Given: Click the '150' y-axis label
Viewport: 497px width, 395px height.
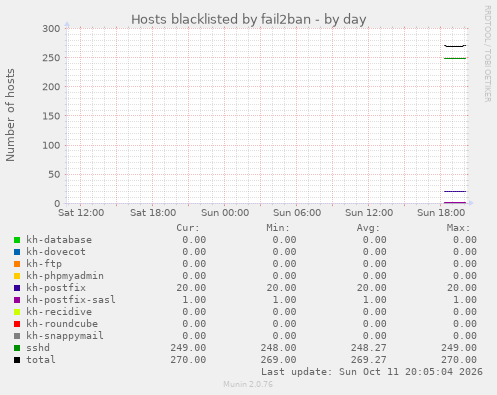Looking at the screenshot, I should (x=51, y=116).
